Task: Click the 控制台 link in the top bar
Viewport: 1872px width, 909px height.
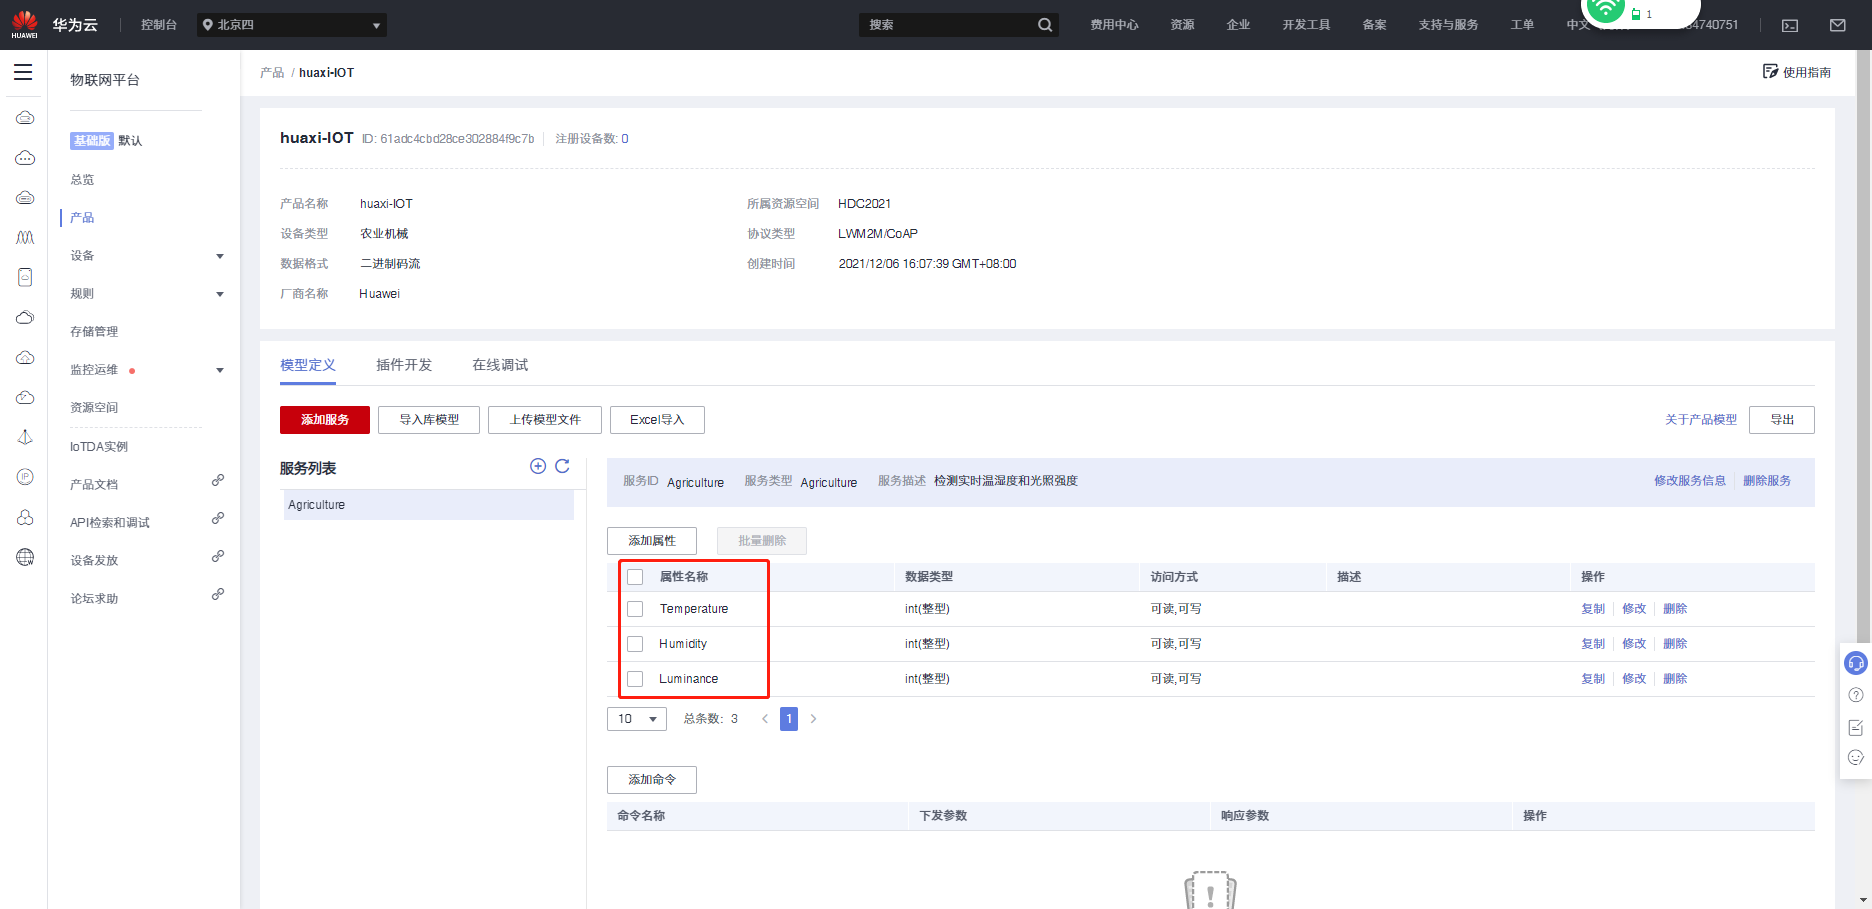Action: tap(159, 25)
